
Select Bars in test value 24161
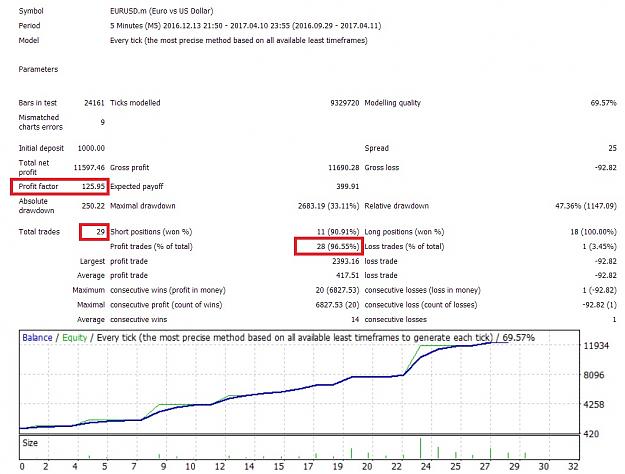[x=94, y=103]
